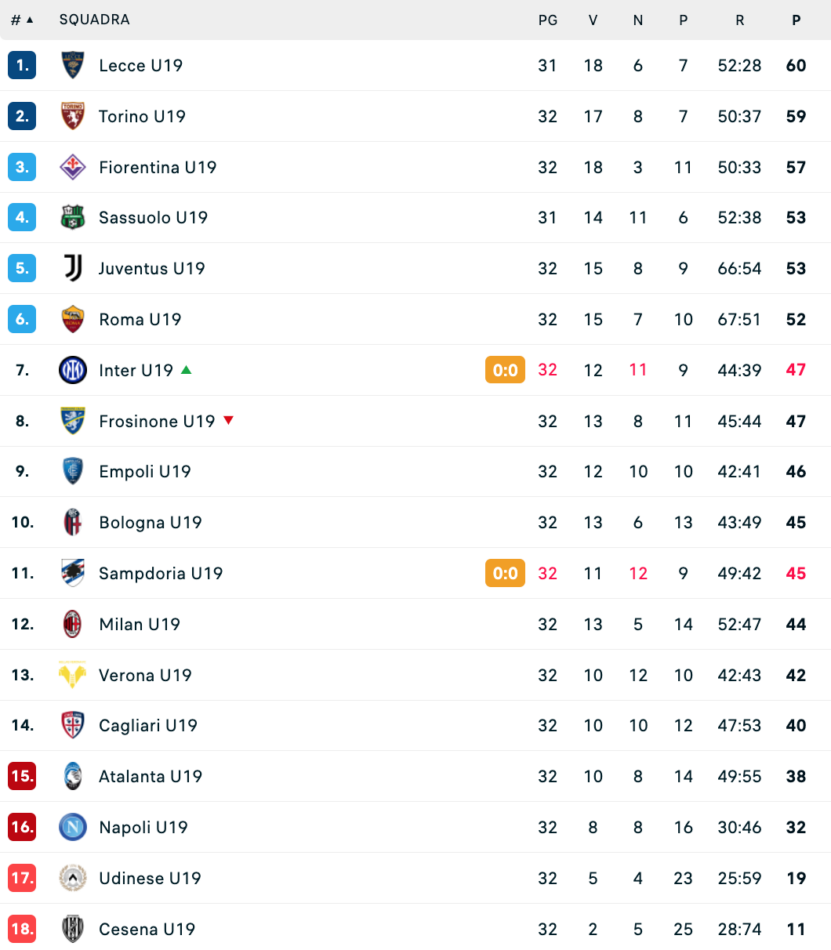Sort standings by PG column header
Screen dimensions: 831x950
(x=547, y=20)
